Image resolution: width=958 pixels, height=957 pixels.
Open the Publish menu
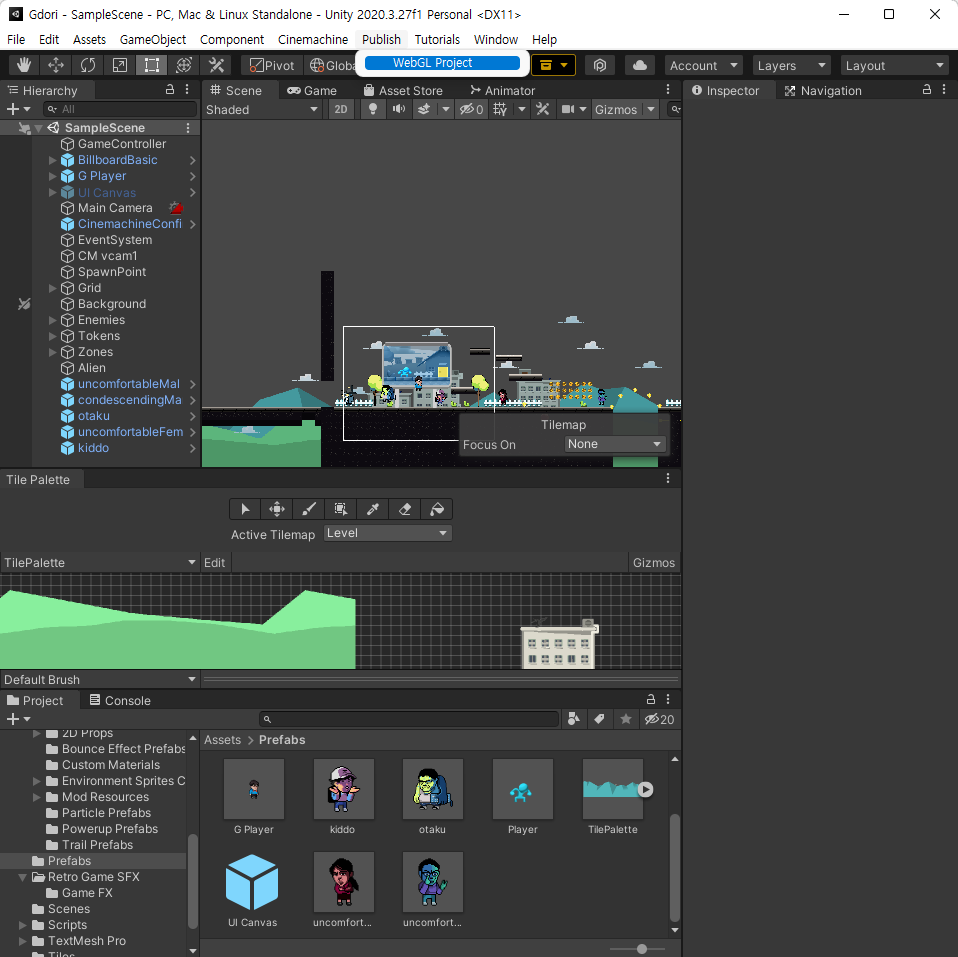coord(381,39)
